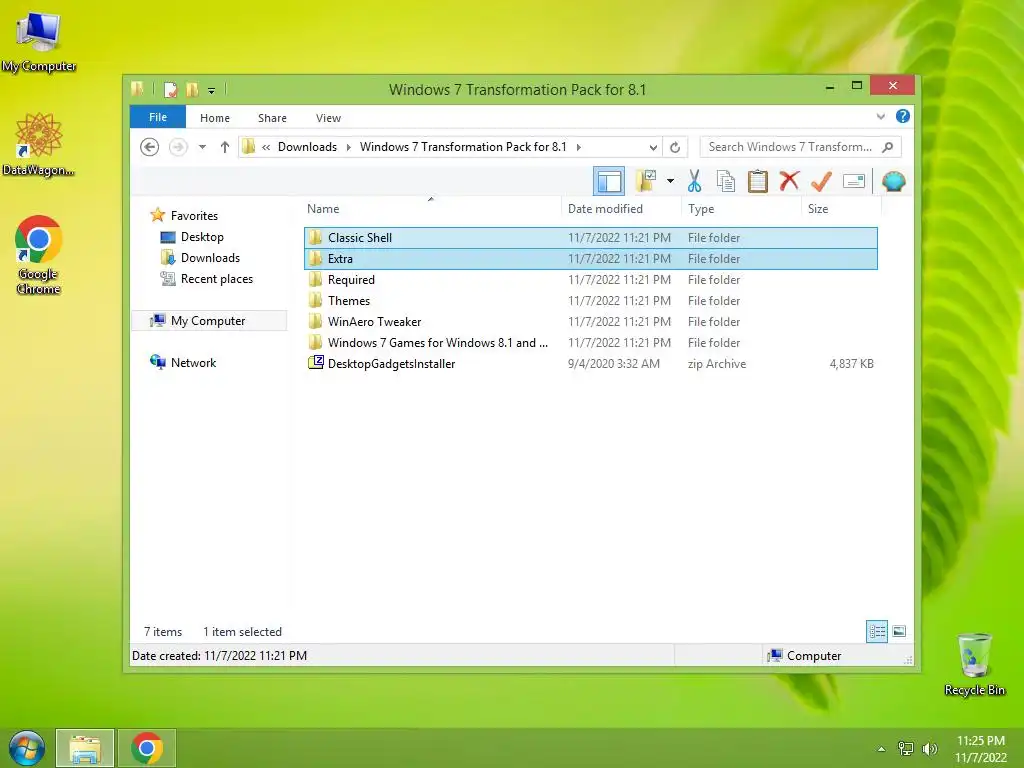
Task: Switch to the View ribbon tab
Action: [x=328, y=118]
